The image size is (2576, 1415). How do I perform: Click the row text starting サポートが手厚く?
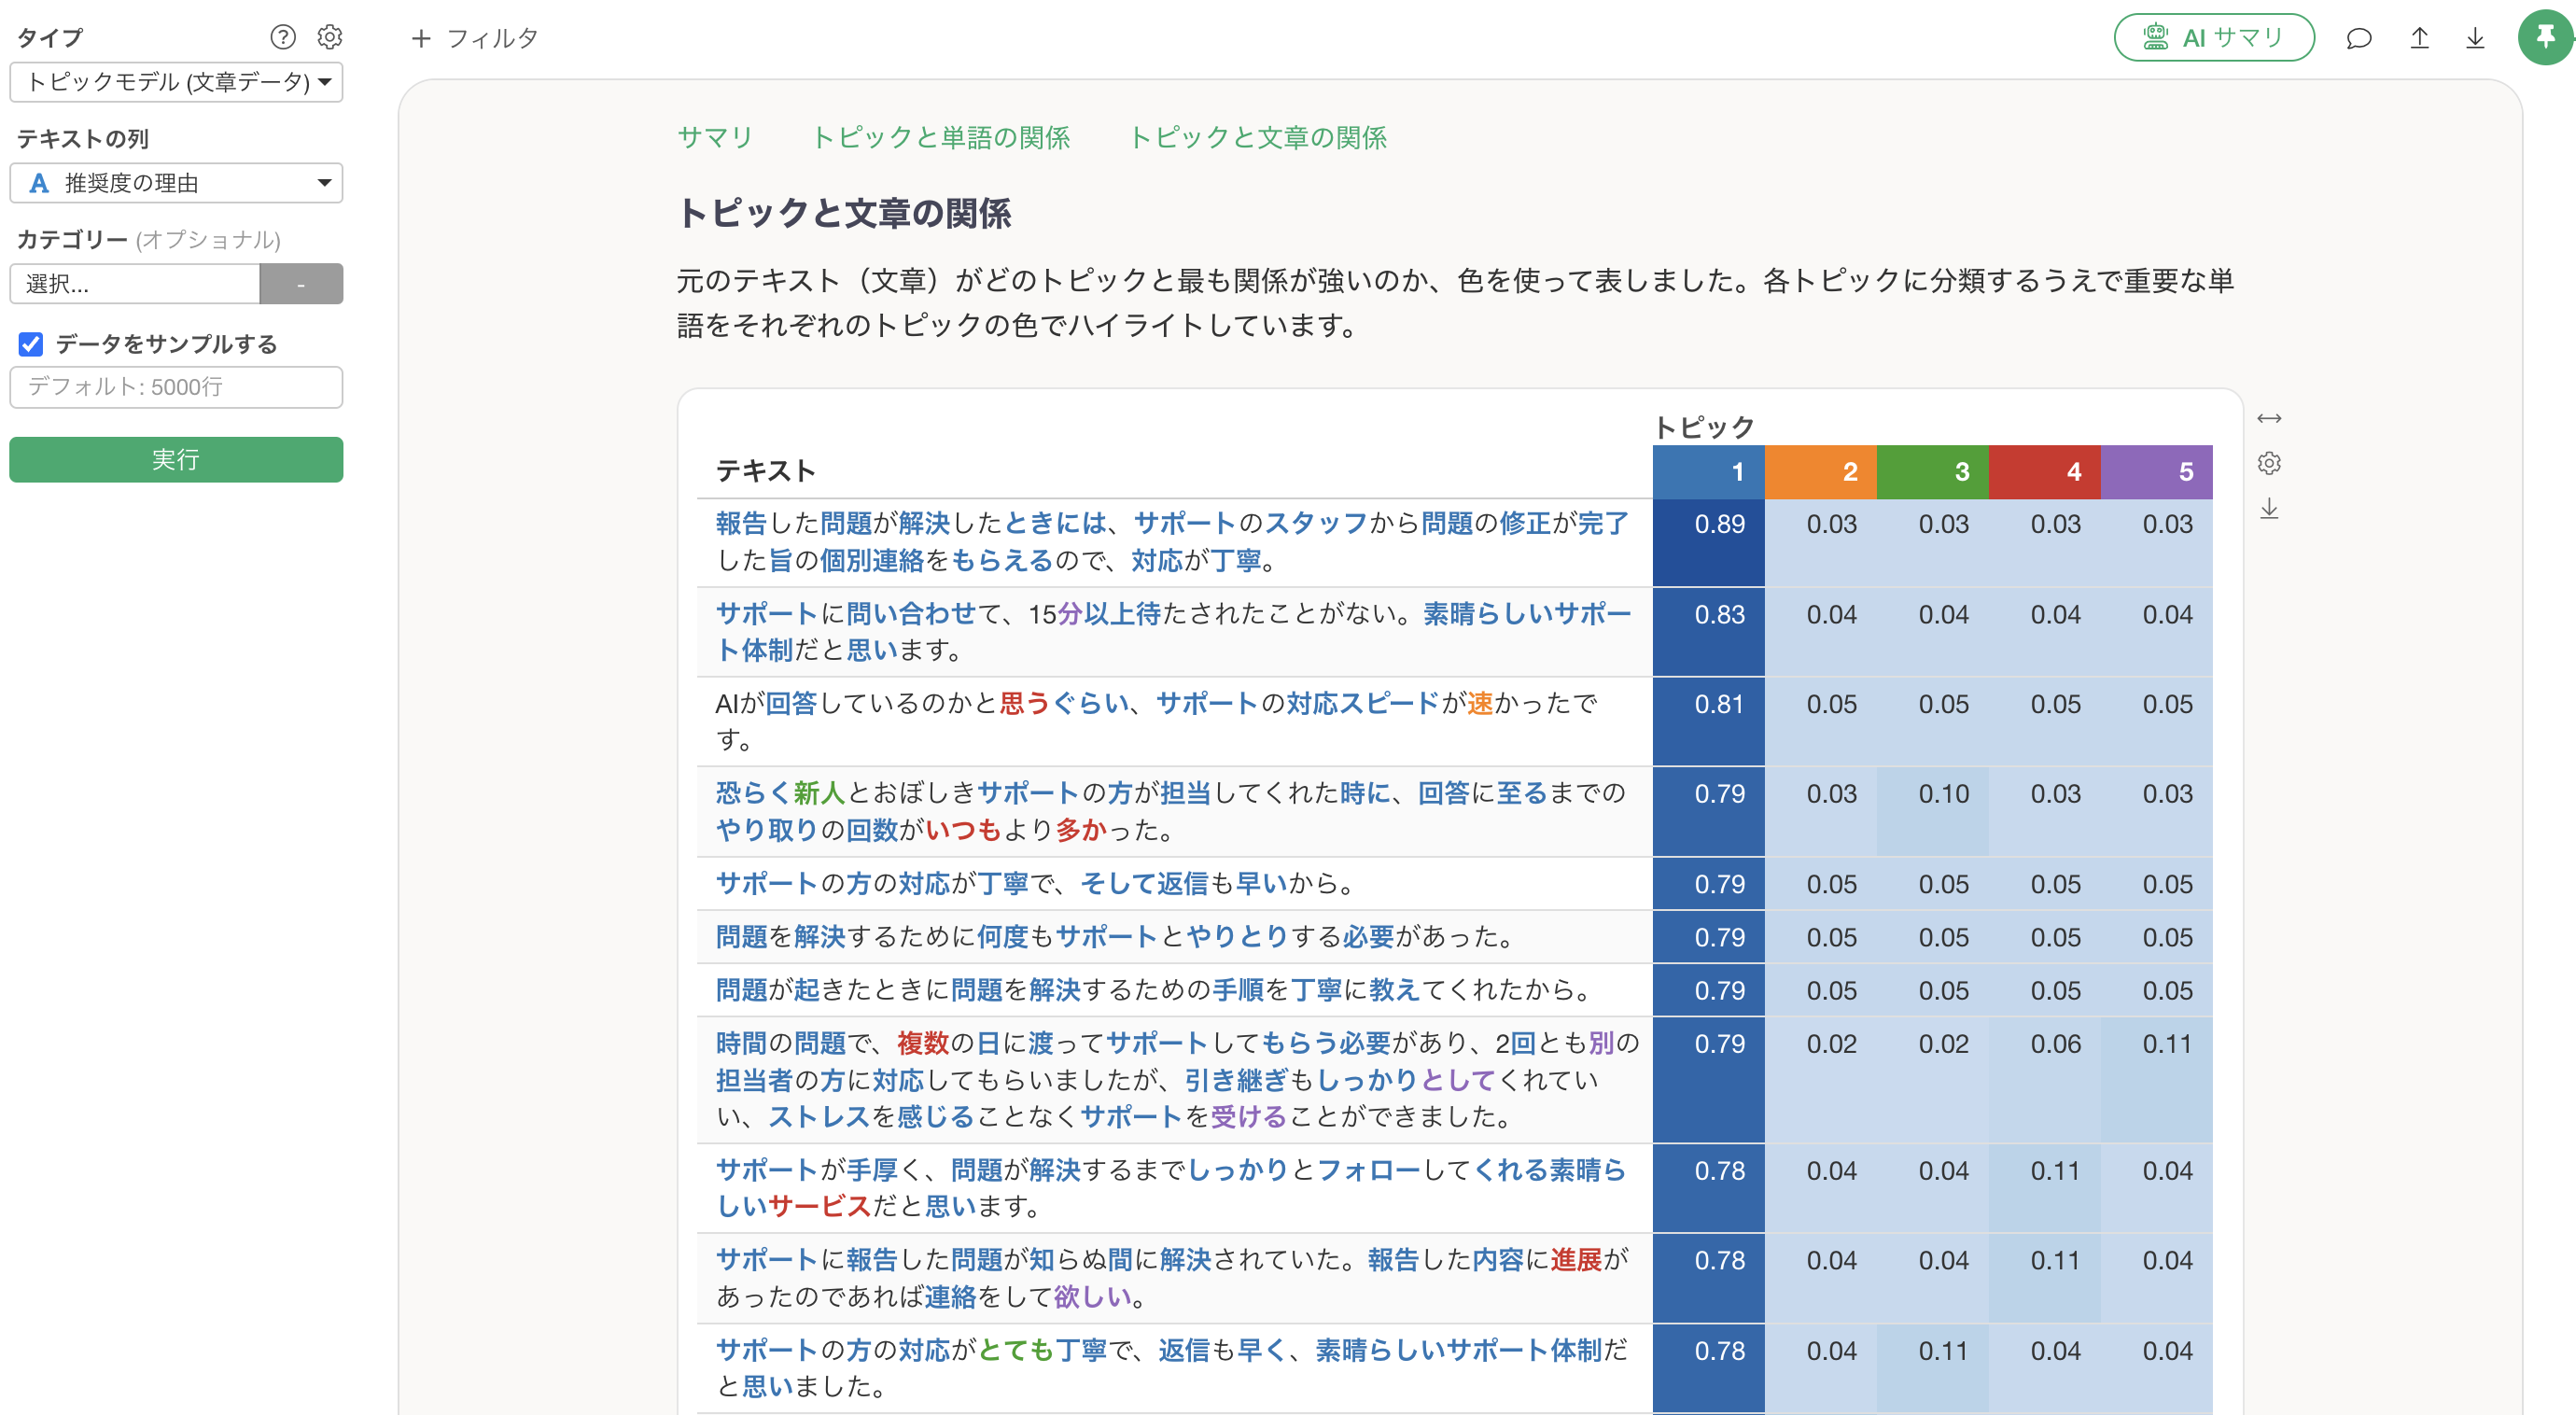click(x=1171, y=1188)
